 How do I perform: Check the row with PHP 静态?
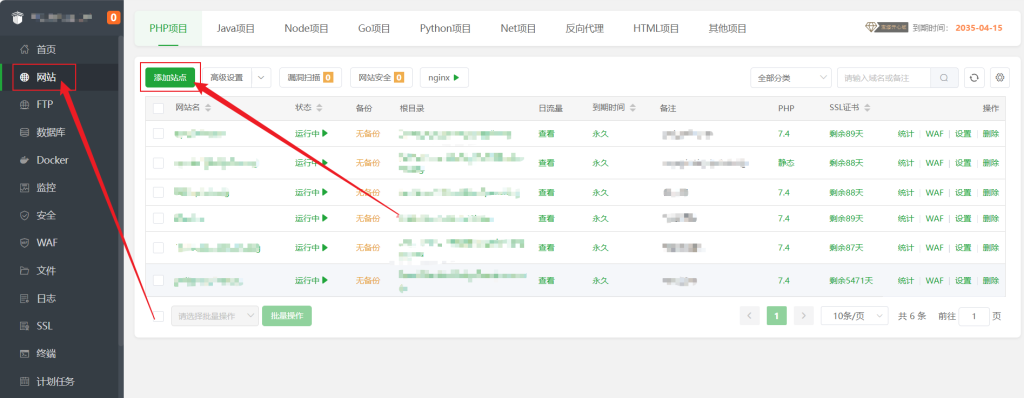click(158, 163)
